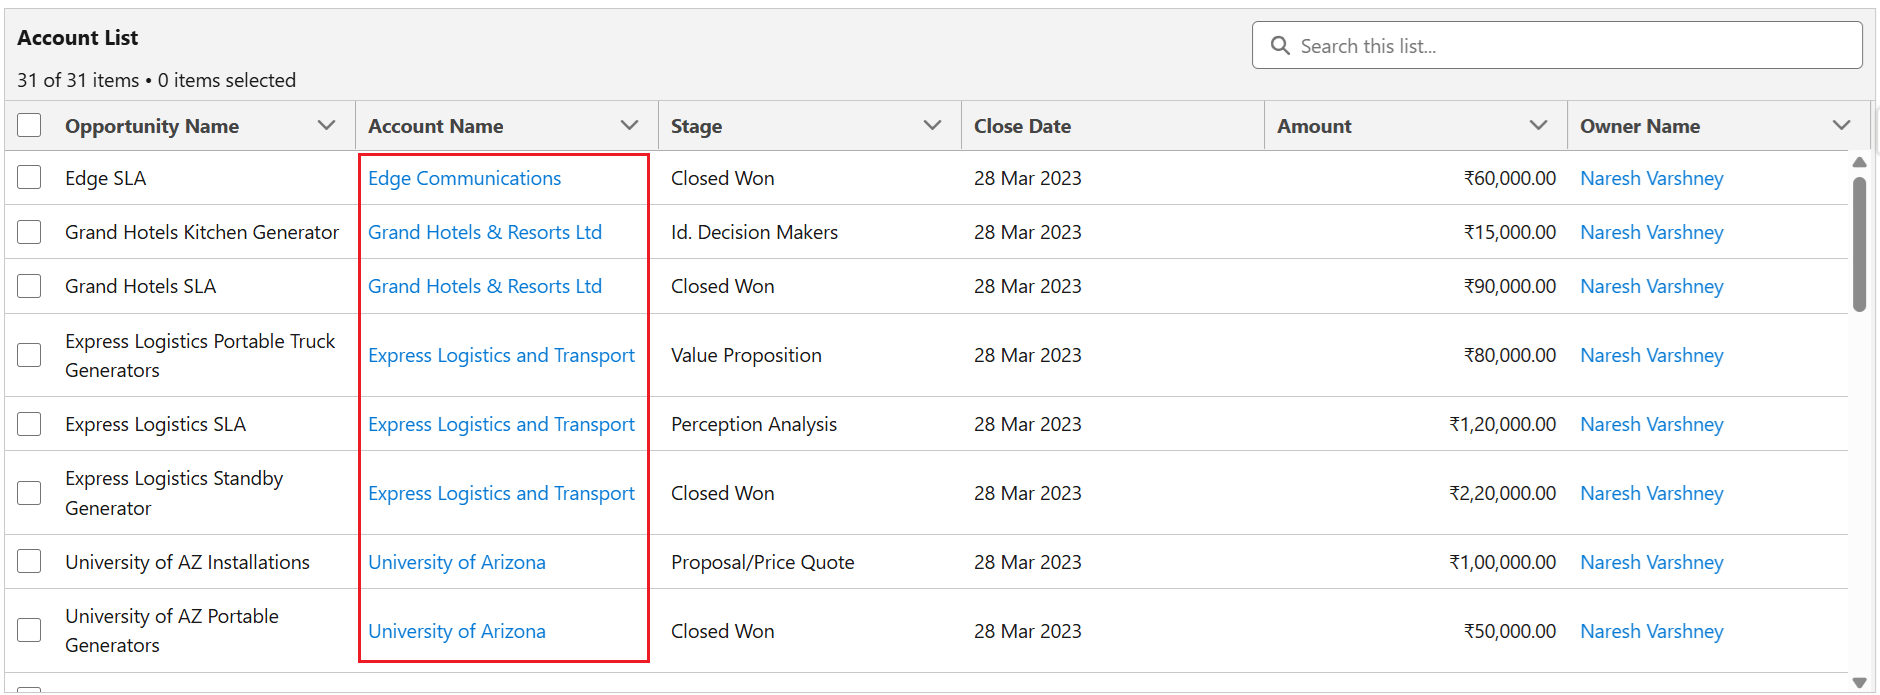Open Grand Hotels & Resorts Ltd for Kitchen Generator

tap(485, 232)
